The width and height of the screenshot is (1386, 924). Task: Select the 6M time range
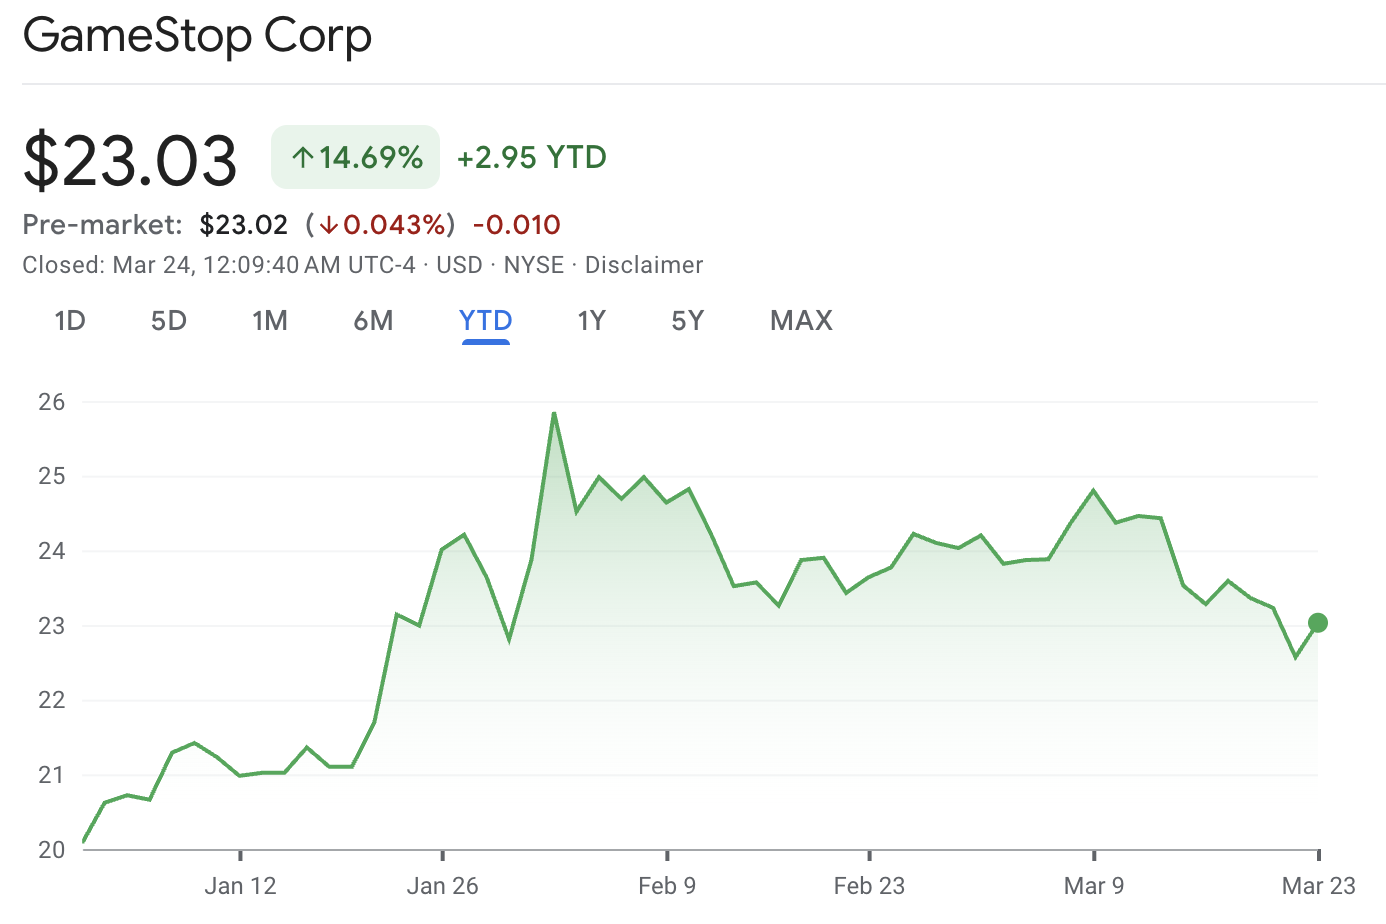tap(373, 321)
